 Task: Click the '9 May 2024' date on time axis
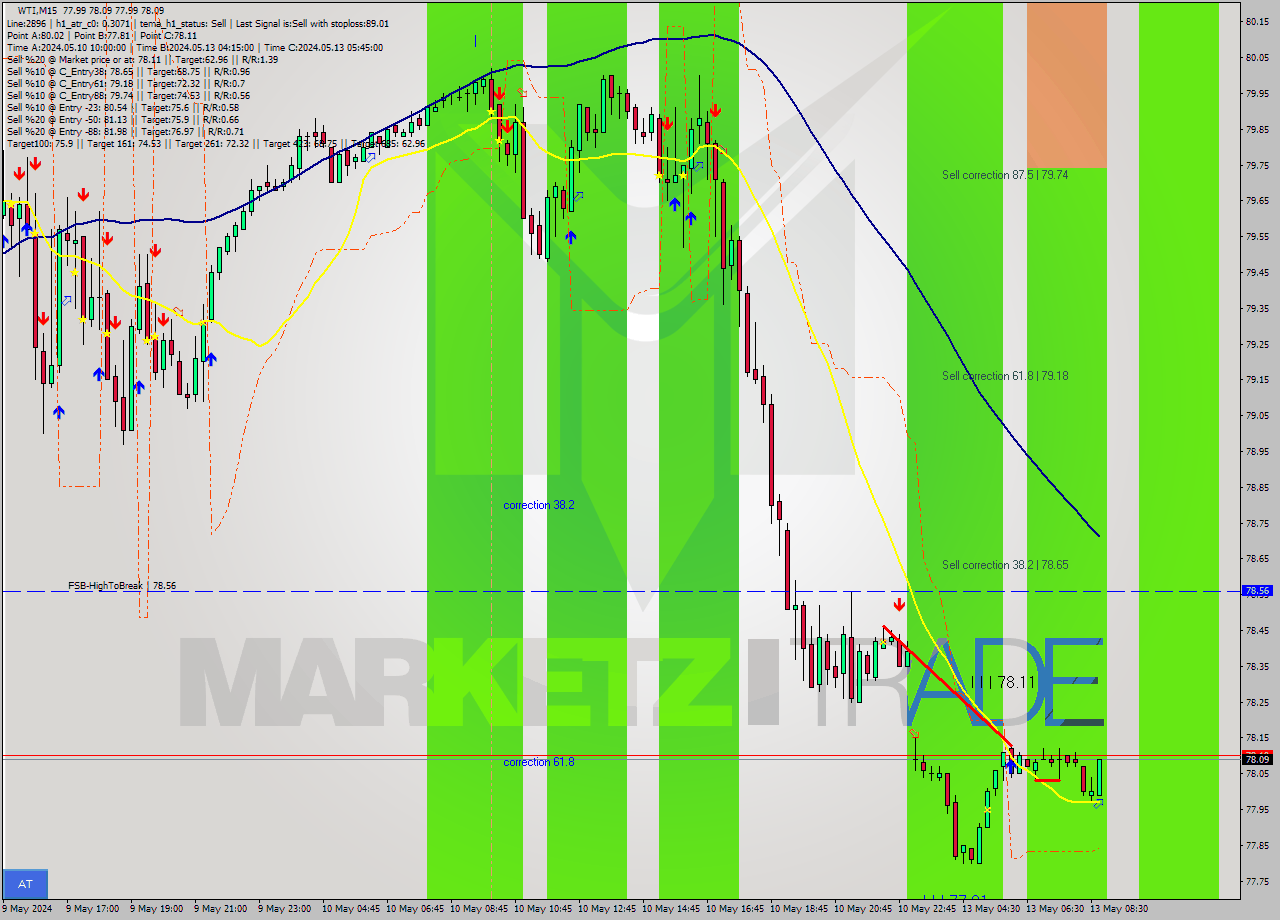[x=29, y=909]
